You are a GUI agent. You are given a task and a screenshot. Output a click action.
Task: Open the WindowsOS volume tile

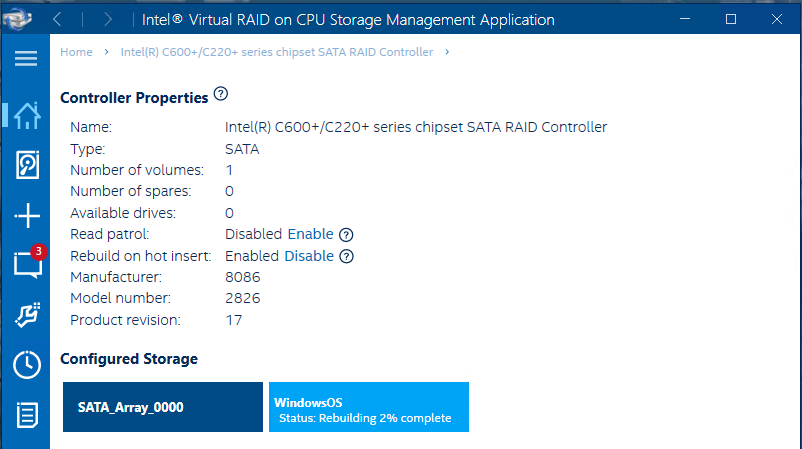369,407
